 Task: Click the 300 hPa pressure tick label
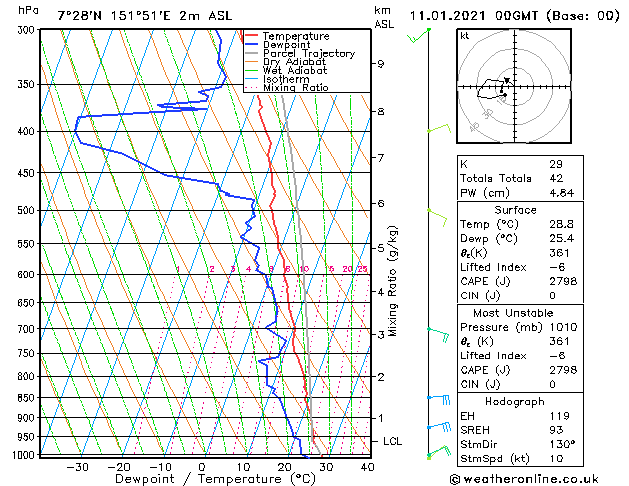[x=27, y=30]
